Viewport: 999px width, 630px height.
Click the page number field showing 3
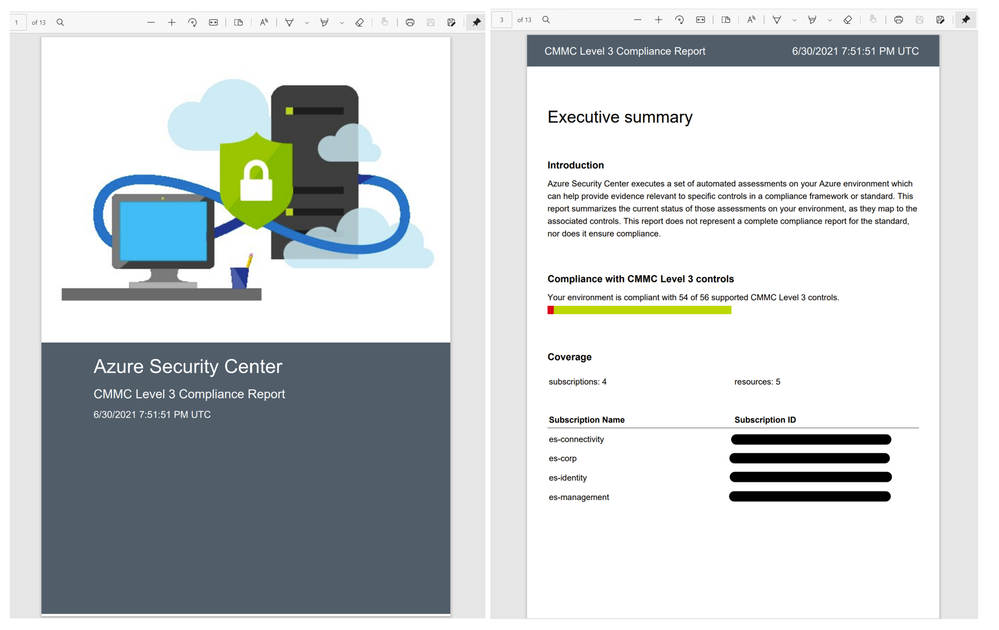(x=502, y=20)
